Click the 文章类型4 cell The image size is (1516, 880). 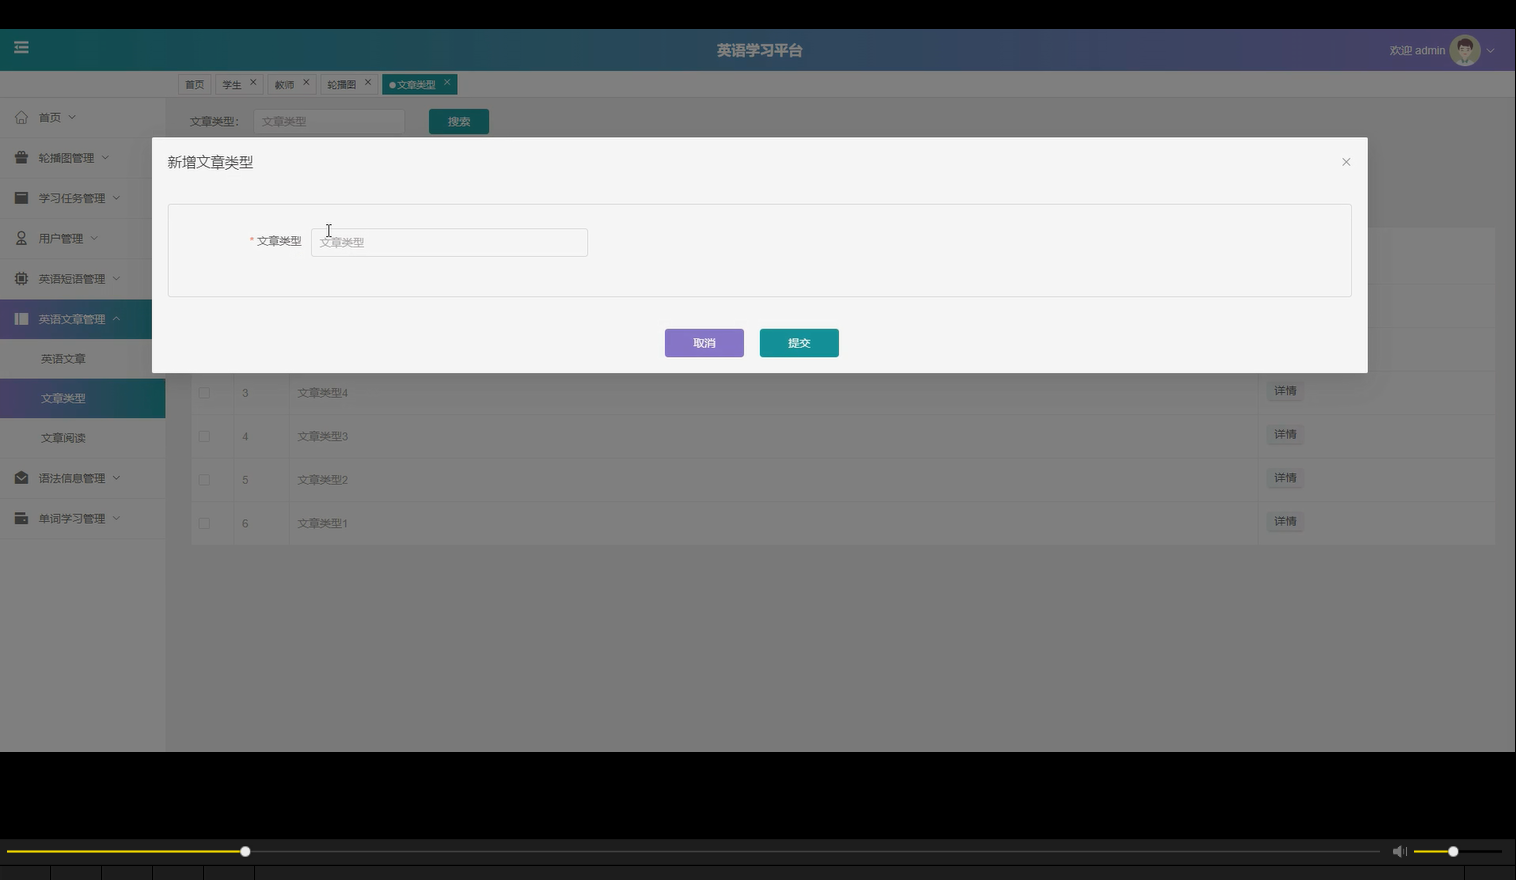tap(773, 393)
